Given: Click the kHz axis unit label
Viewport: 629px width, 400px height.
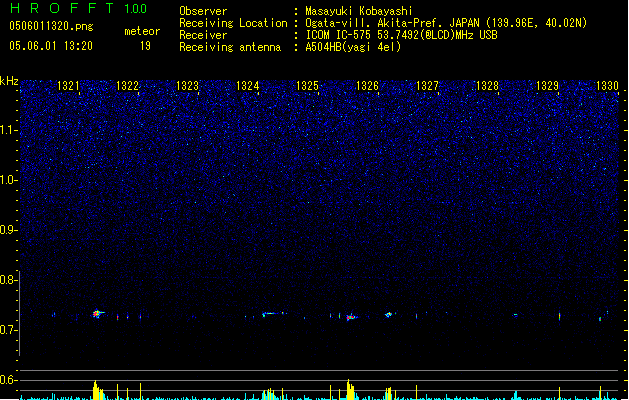Looking at the screenshot, I should point(9,81).
